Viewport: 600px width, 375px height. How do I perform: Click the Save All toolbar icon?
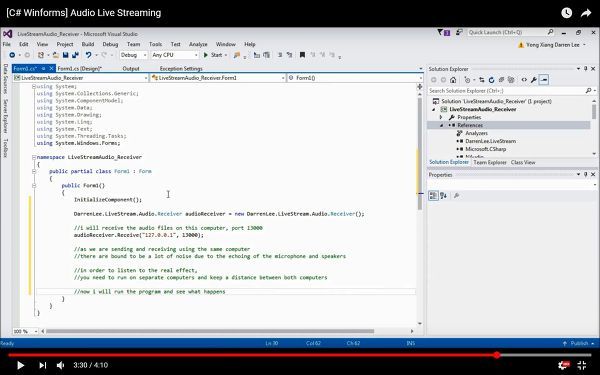click(75, 55)
